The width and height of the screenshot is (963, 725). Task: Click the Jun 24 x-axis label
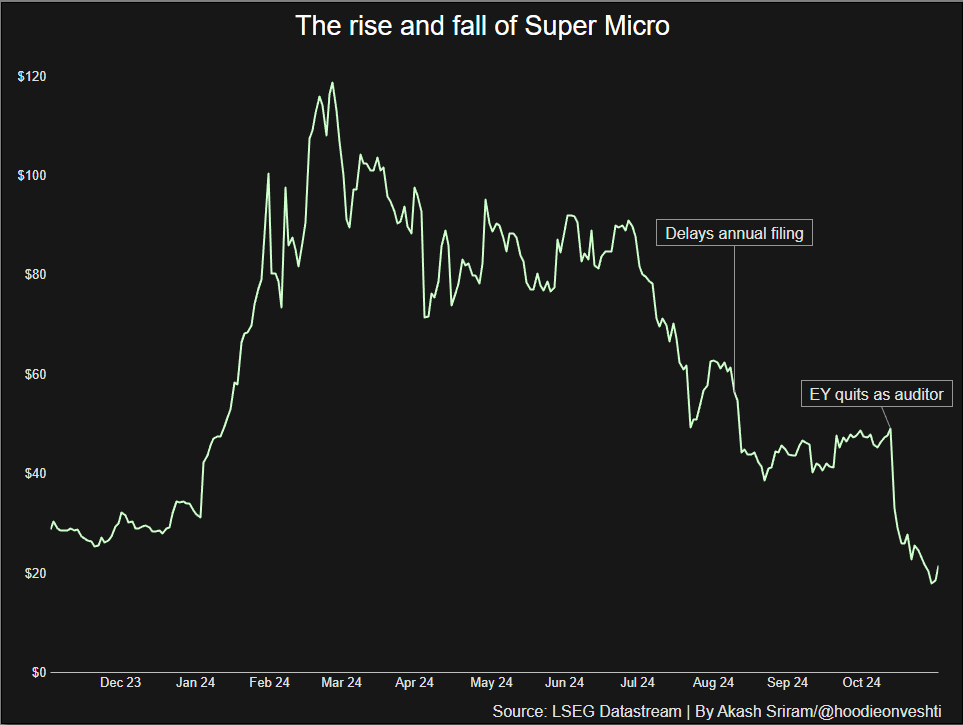coord(564,683)
